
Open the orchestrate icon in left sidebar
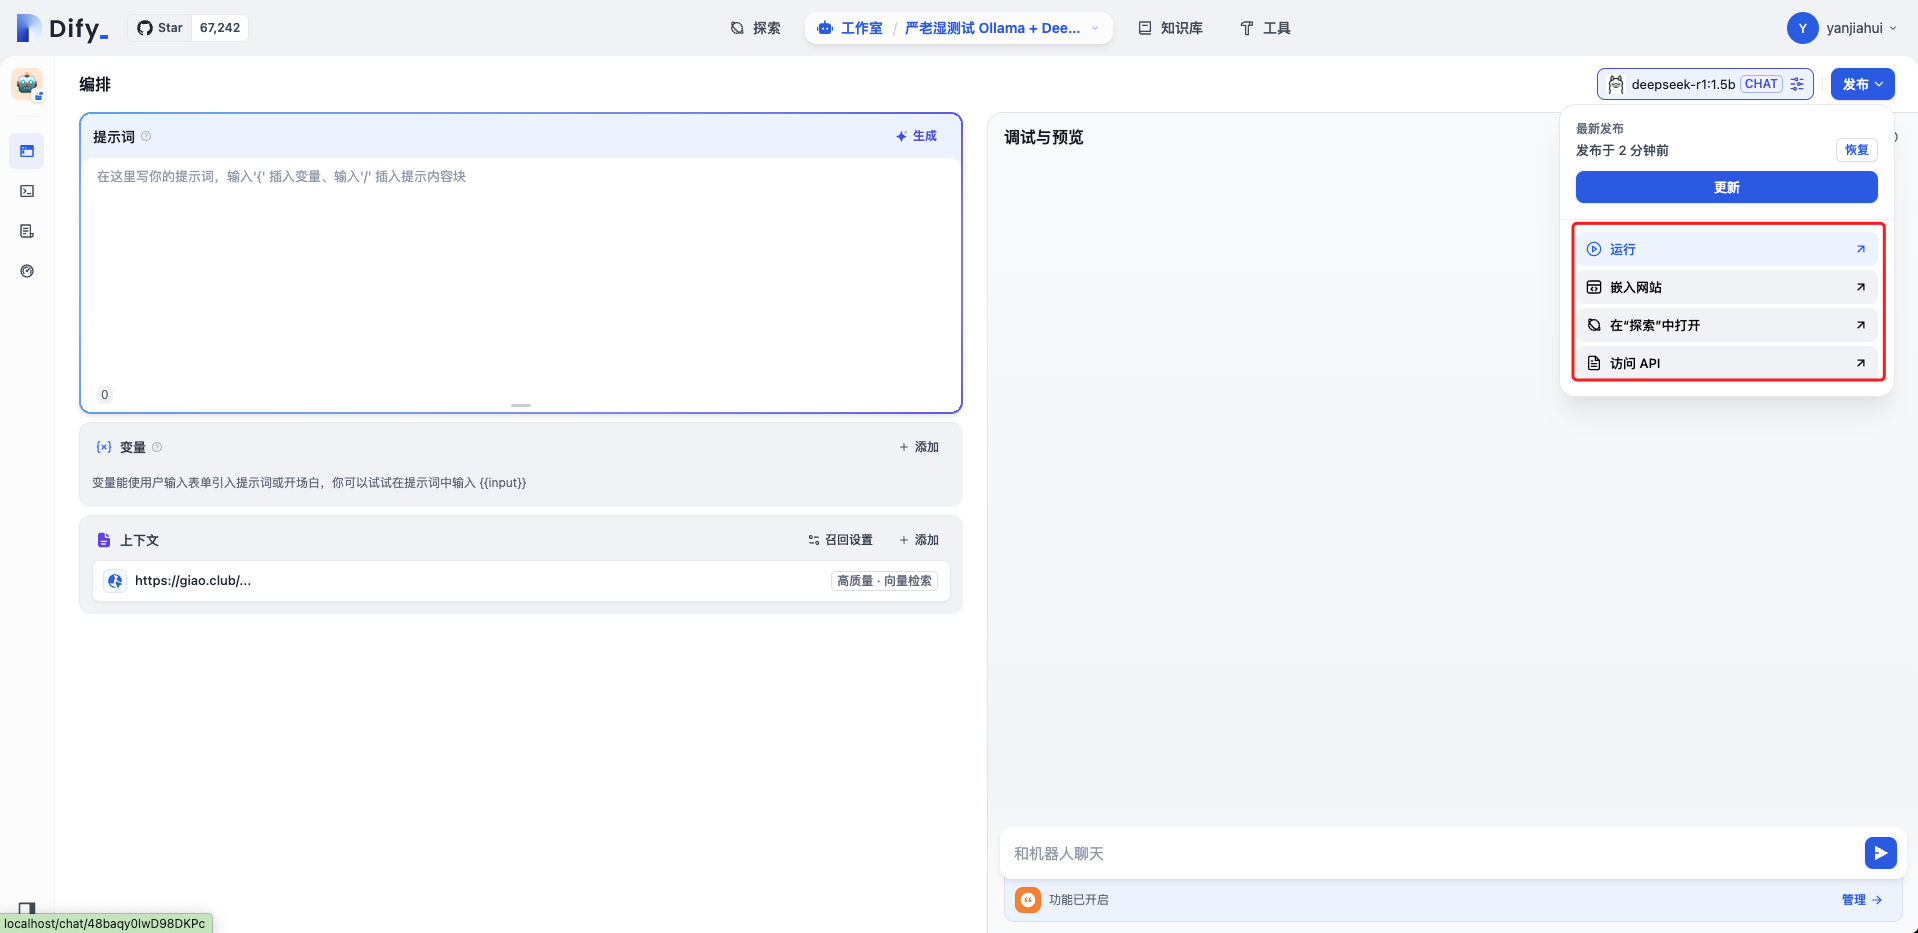point(27,151)
